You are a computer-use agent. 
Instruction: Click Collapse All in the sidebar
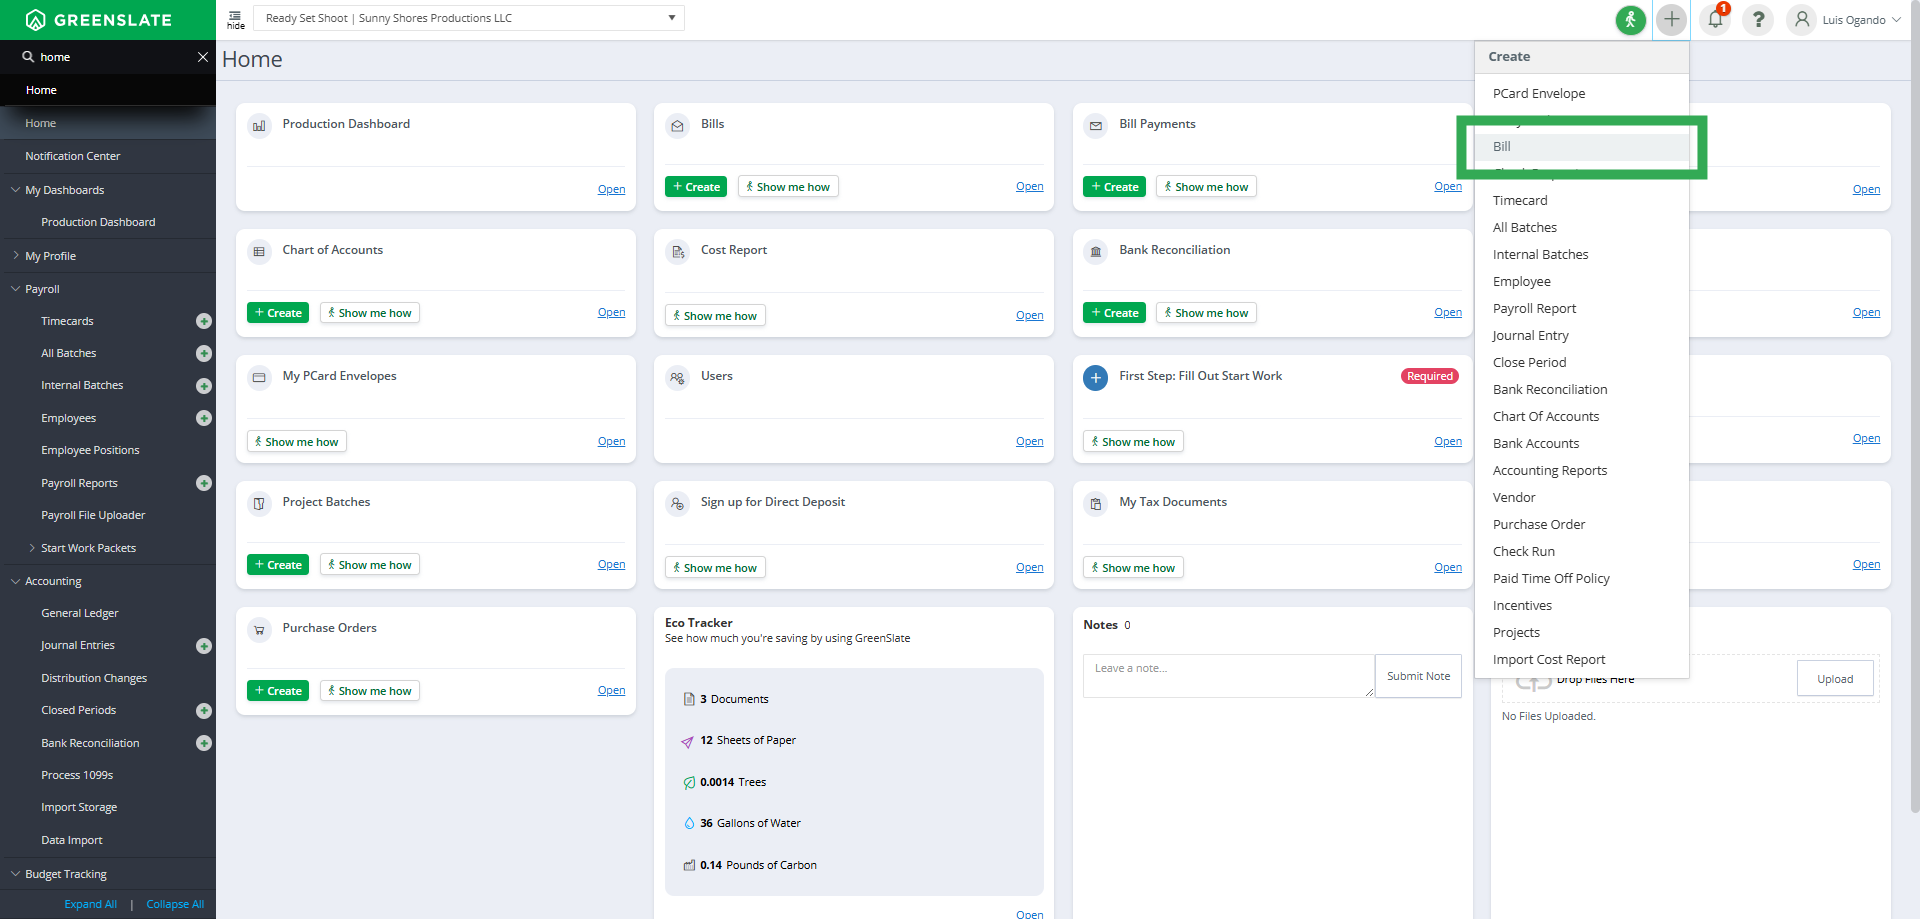click(x=175, y=904)
